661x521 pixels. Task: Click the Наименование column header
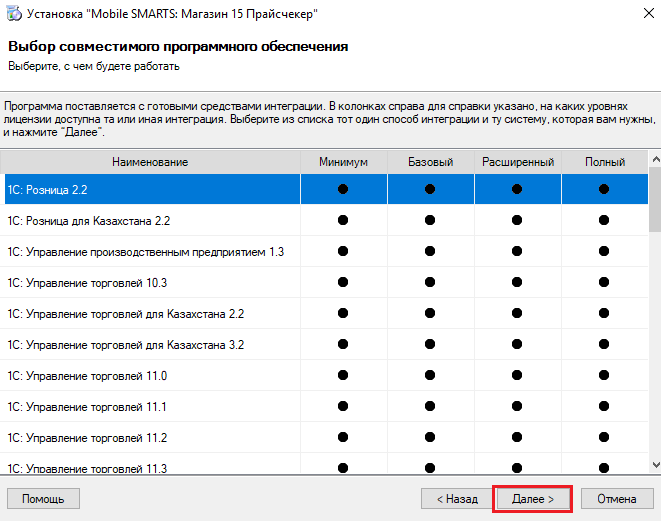(150, 162)
